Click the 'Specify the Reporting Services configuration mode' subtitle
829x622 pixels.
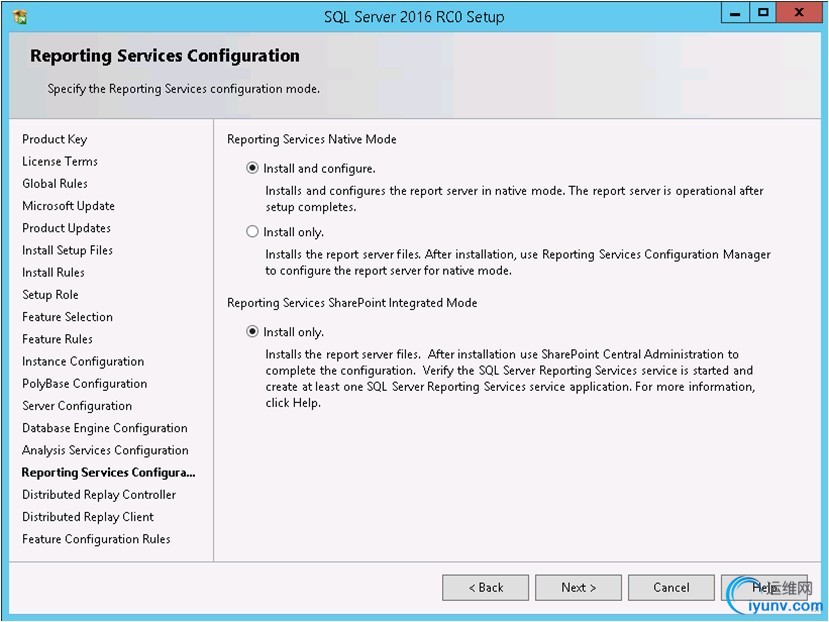183,89
